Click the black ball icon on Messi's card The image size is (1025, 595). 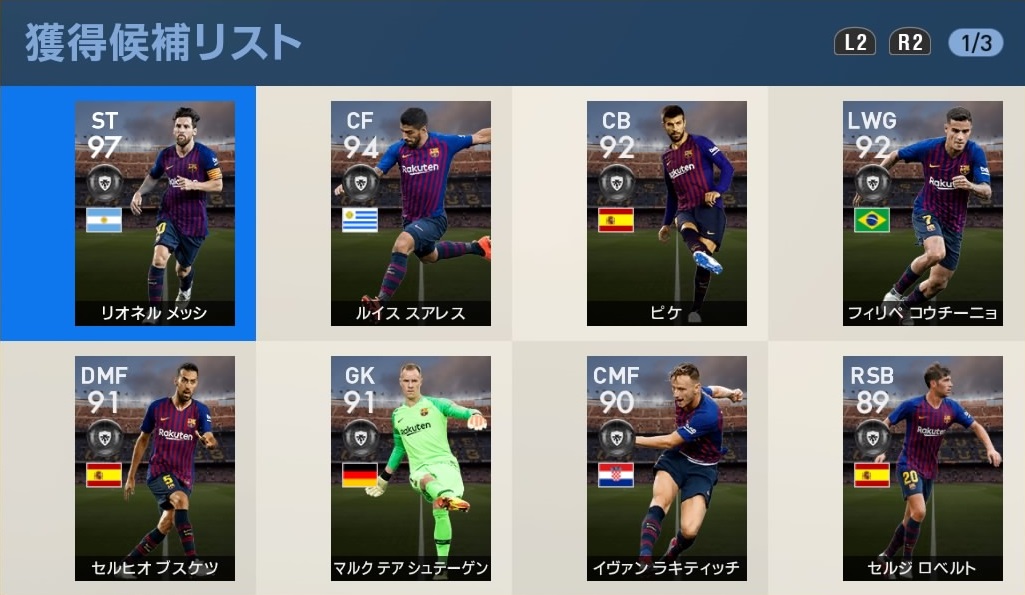105,183
